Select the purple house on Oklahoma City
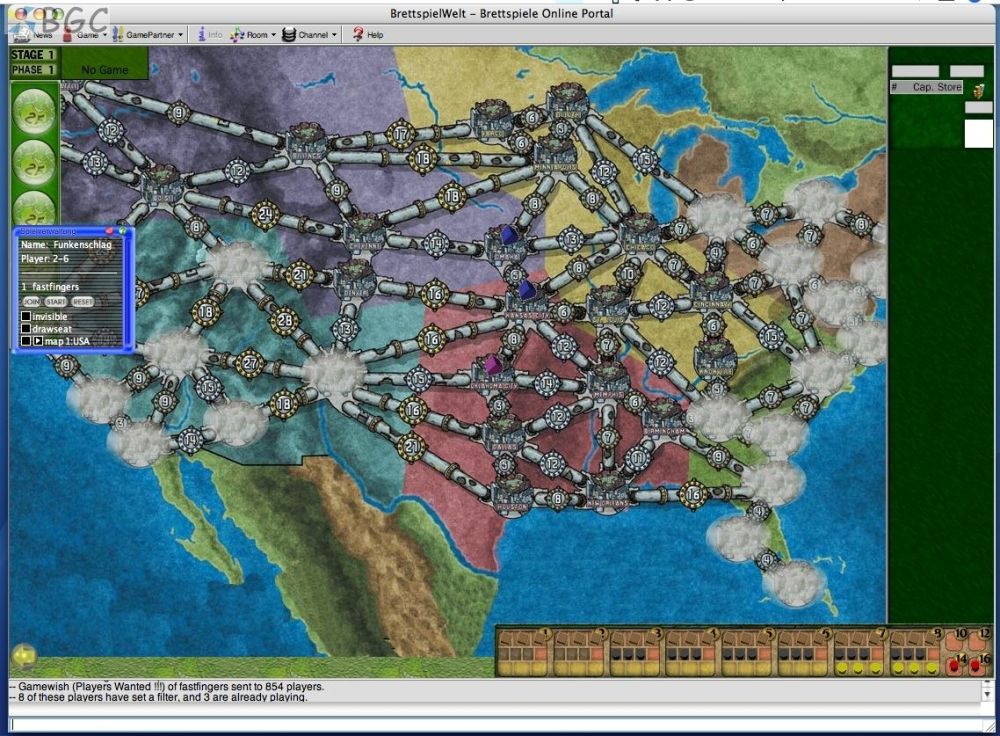This screenshot has height=736, width=1000. pos(493,365)
